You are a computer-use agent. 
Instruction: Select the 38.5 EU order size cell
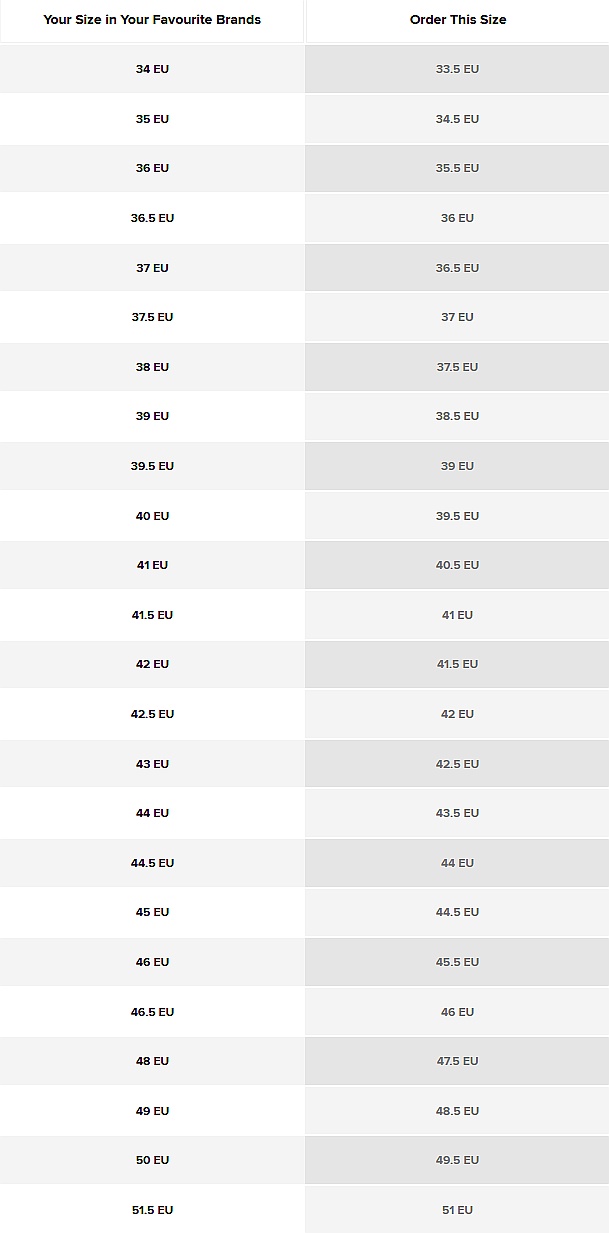[457, 416]
